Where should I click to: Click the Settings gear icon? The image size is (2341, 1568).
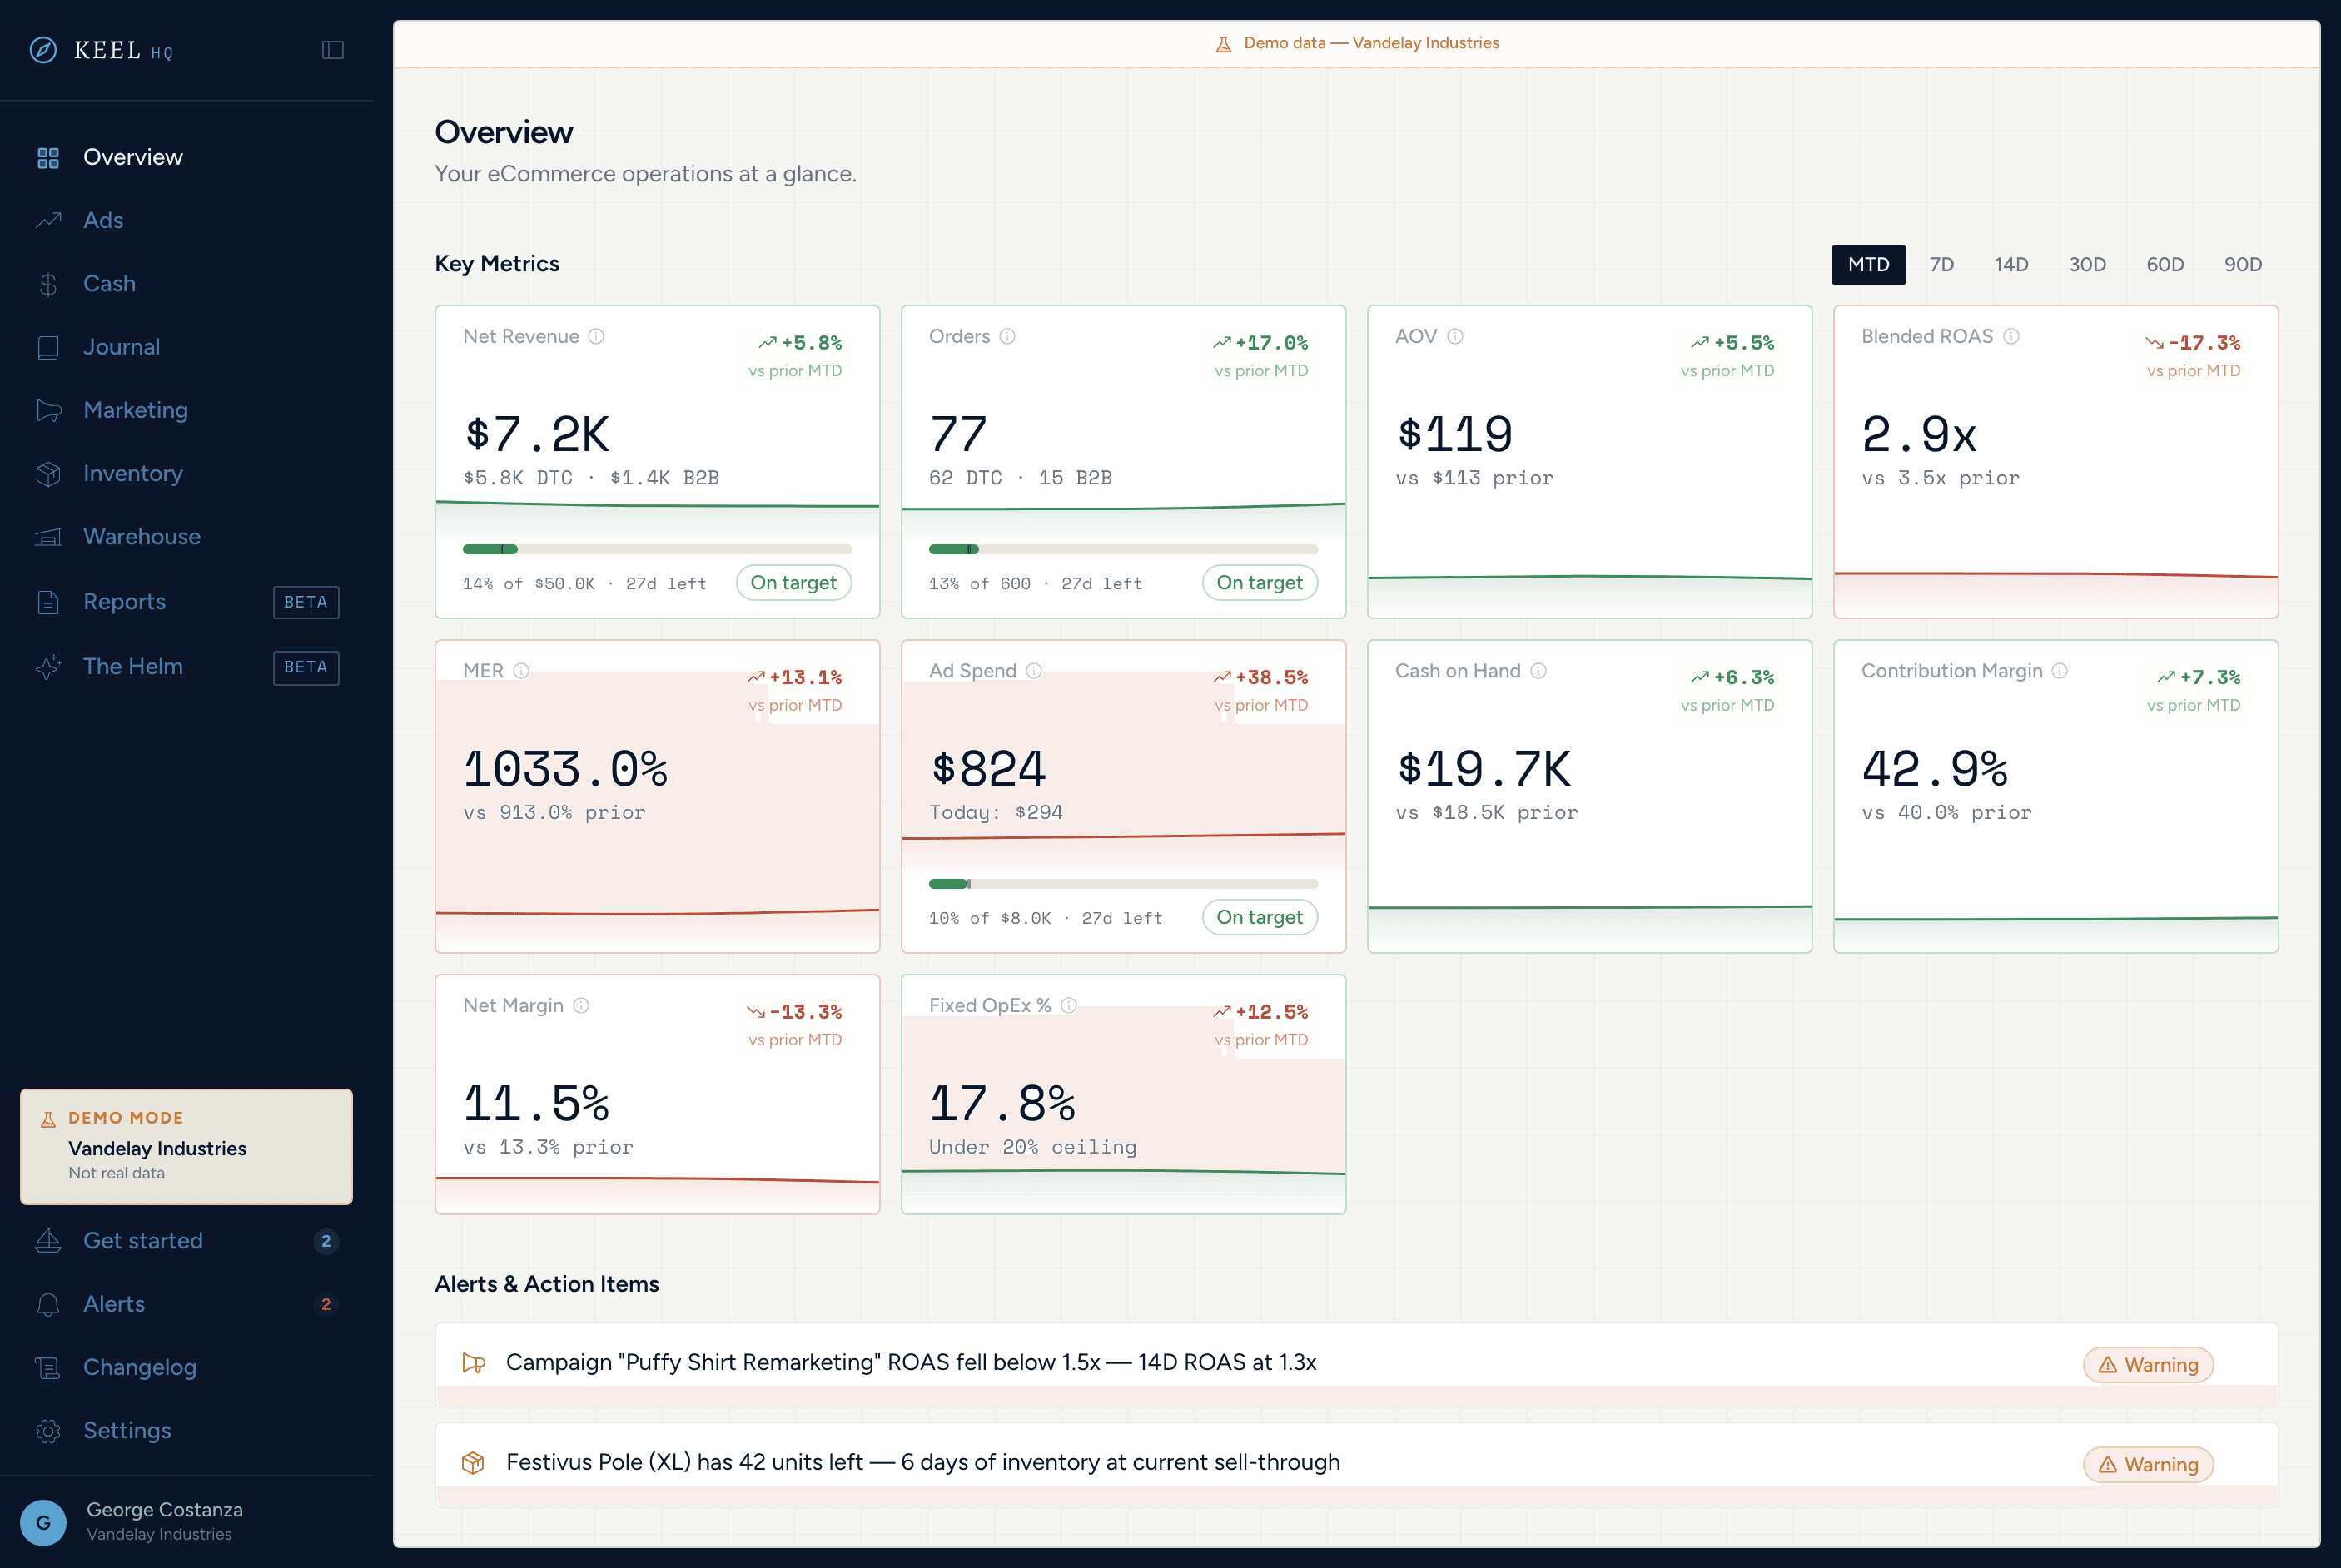click(48, 1431)
